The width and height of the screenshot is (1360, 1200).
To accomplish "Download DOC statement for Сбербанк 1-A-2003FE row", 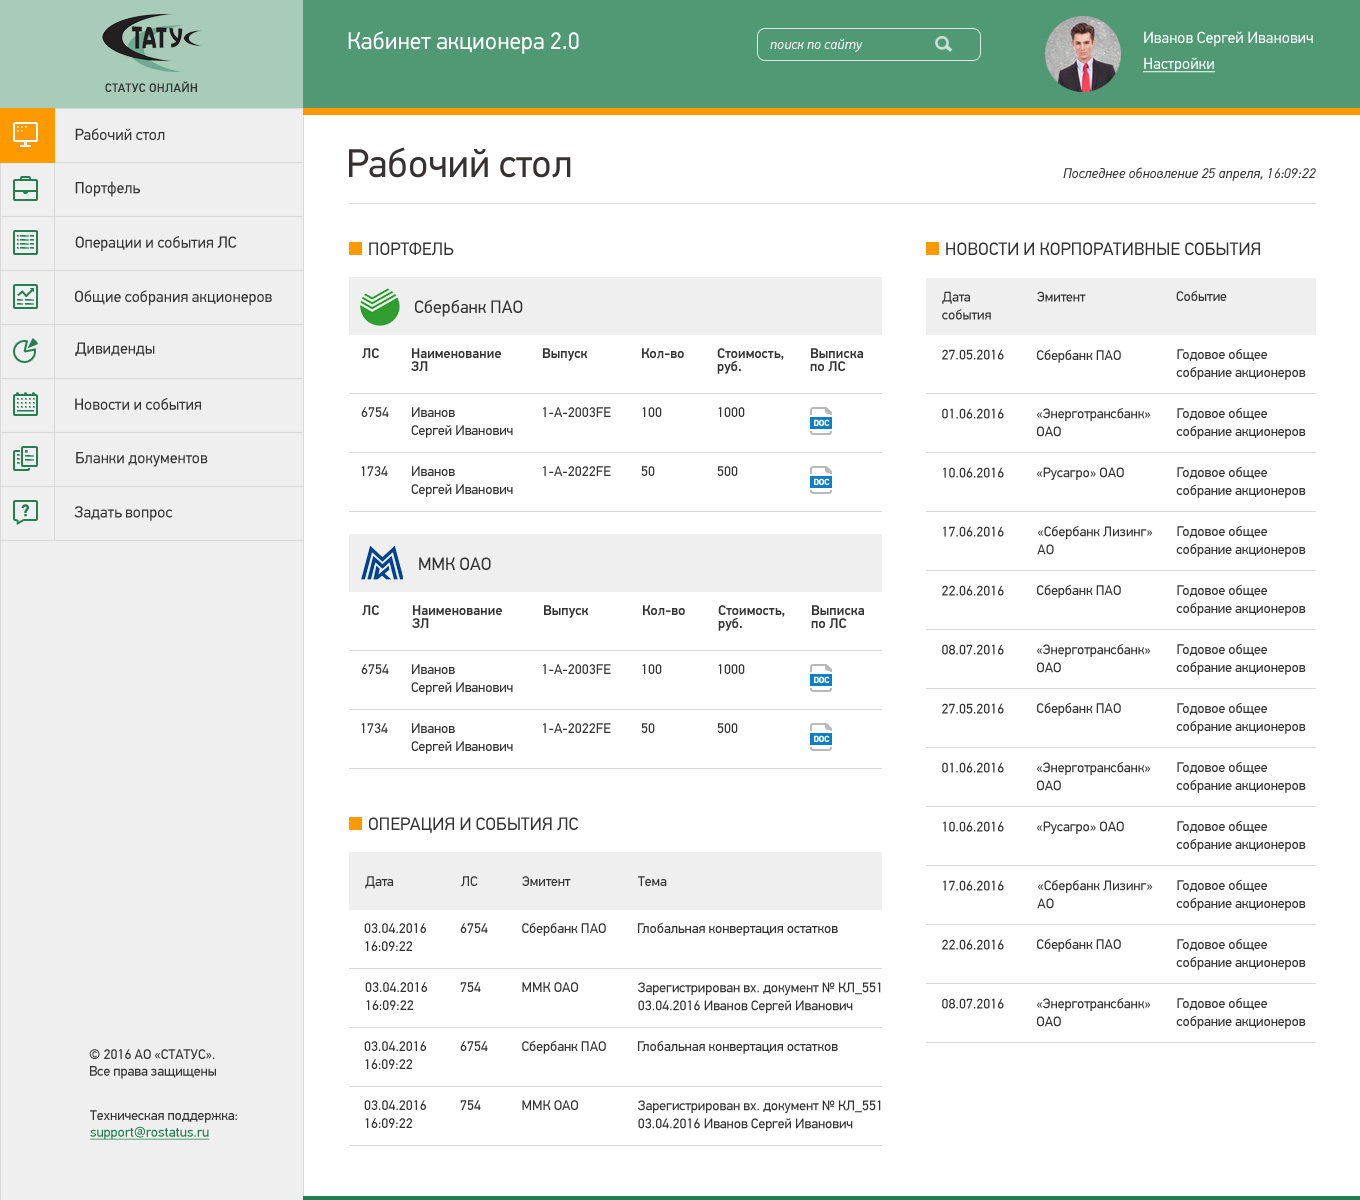I will (x=821, y=421).
